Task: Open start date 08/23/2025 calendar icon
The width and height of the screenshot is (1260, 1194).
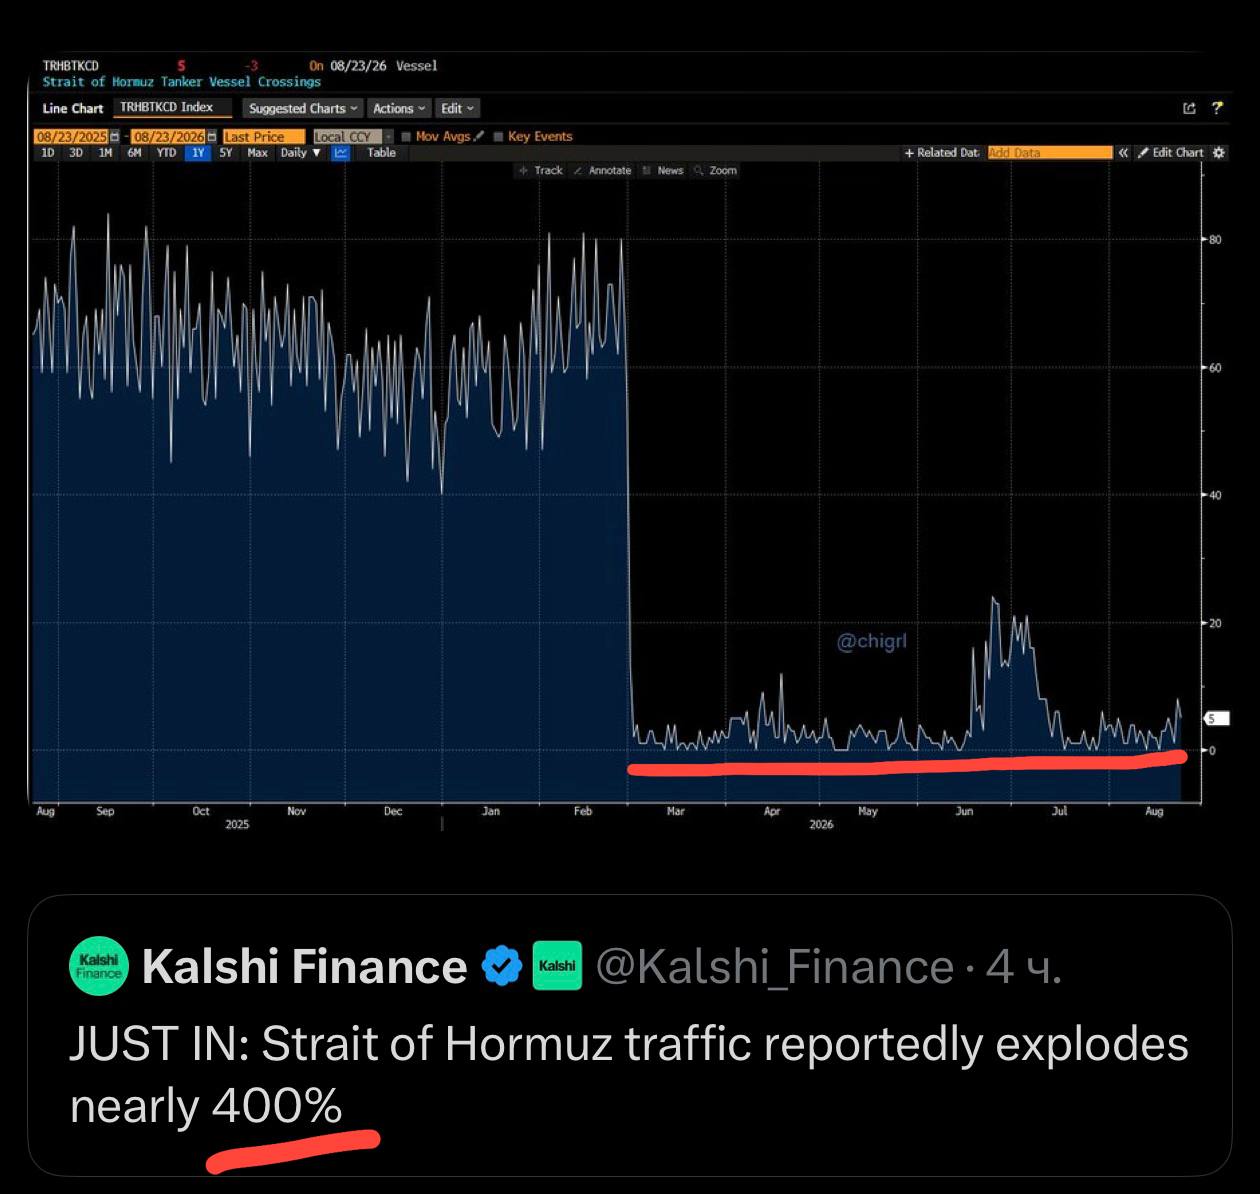Action: click(x=114, y=136)
